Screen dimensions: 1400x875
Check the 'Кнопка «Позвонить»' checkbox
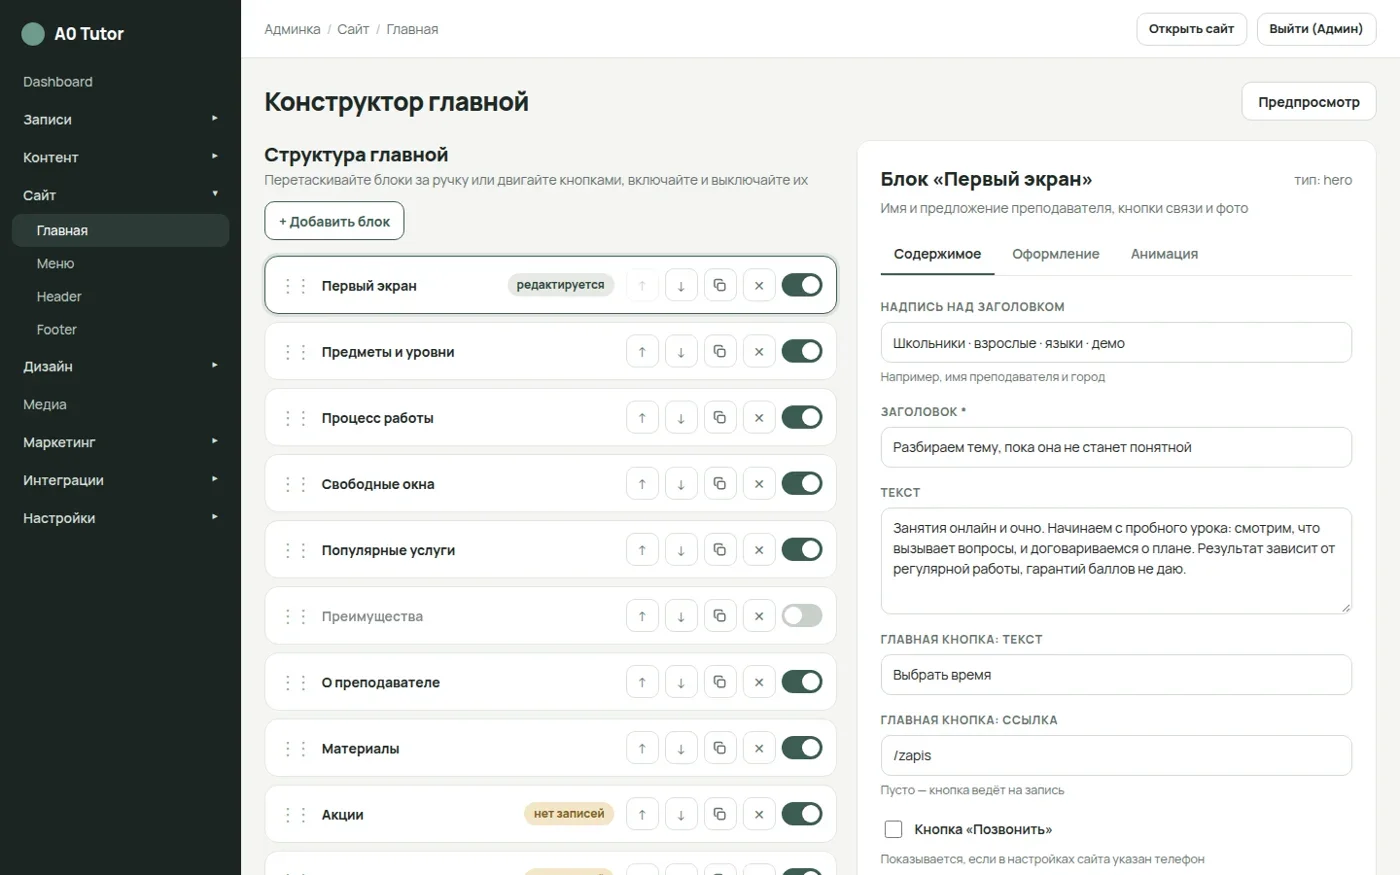click(894, 829)
